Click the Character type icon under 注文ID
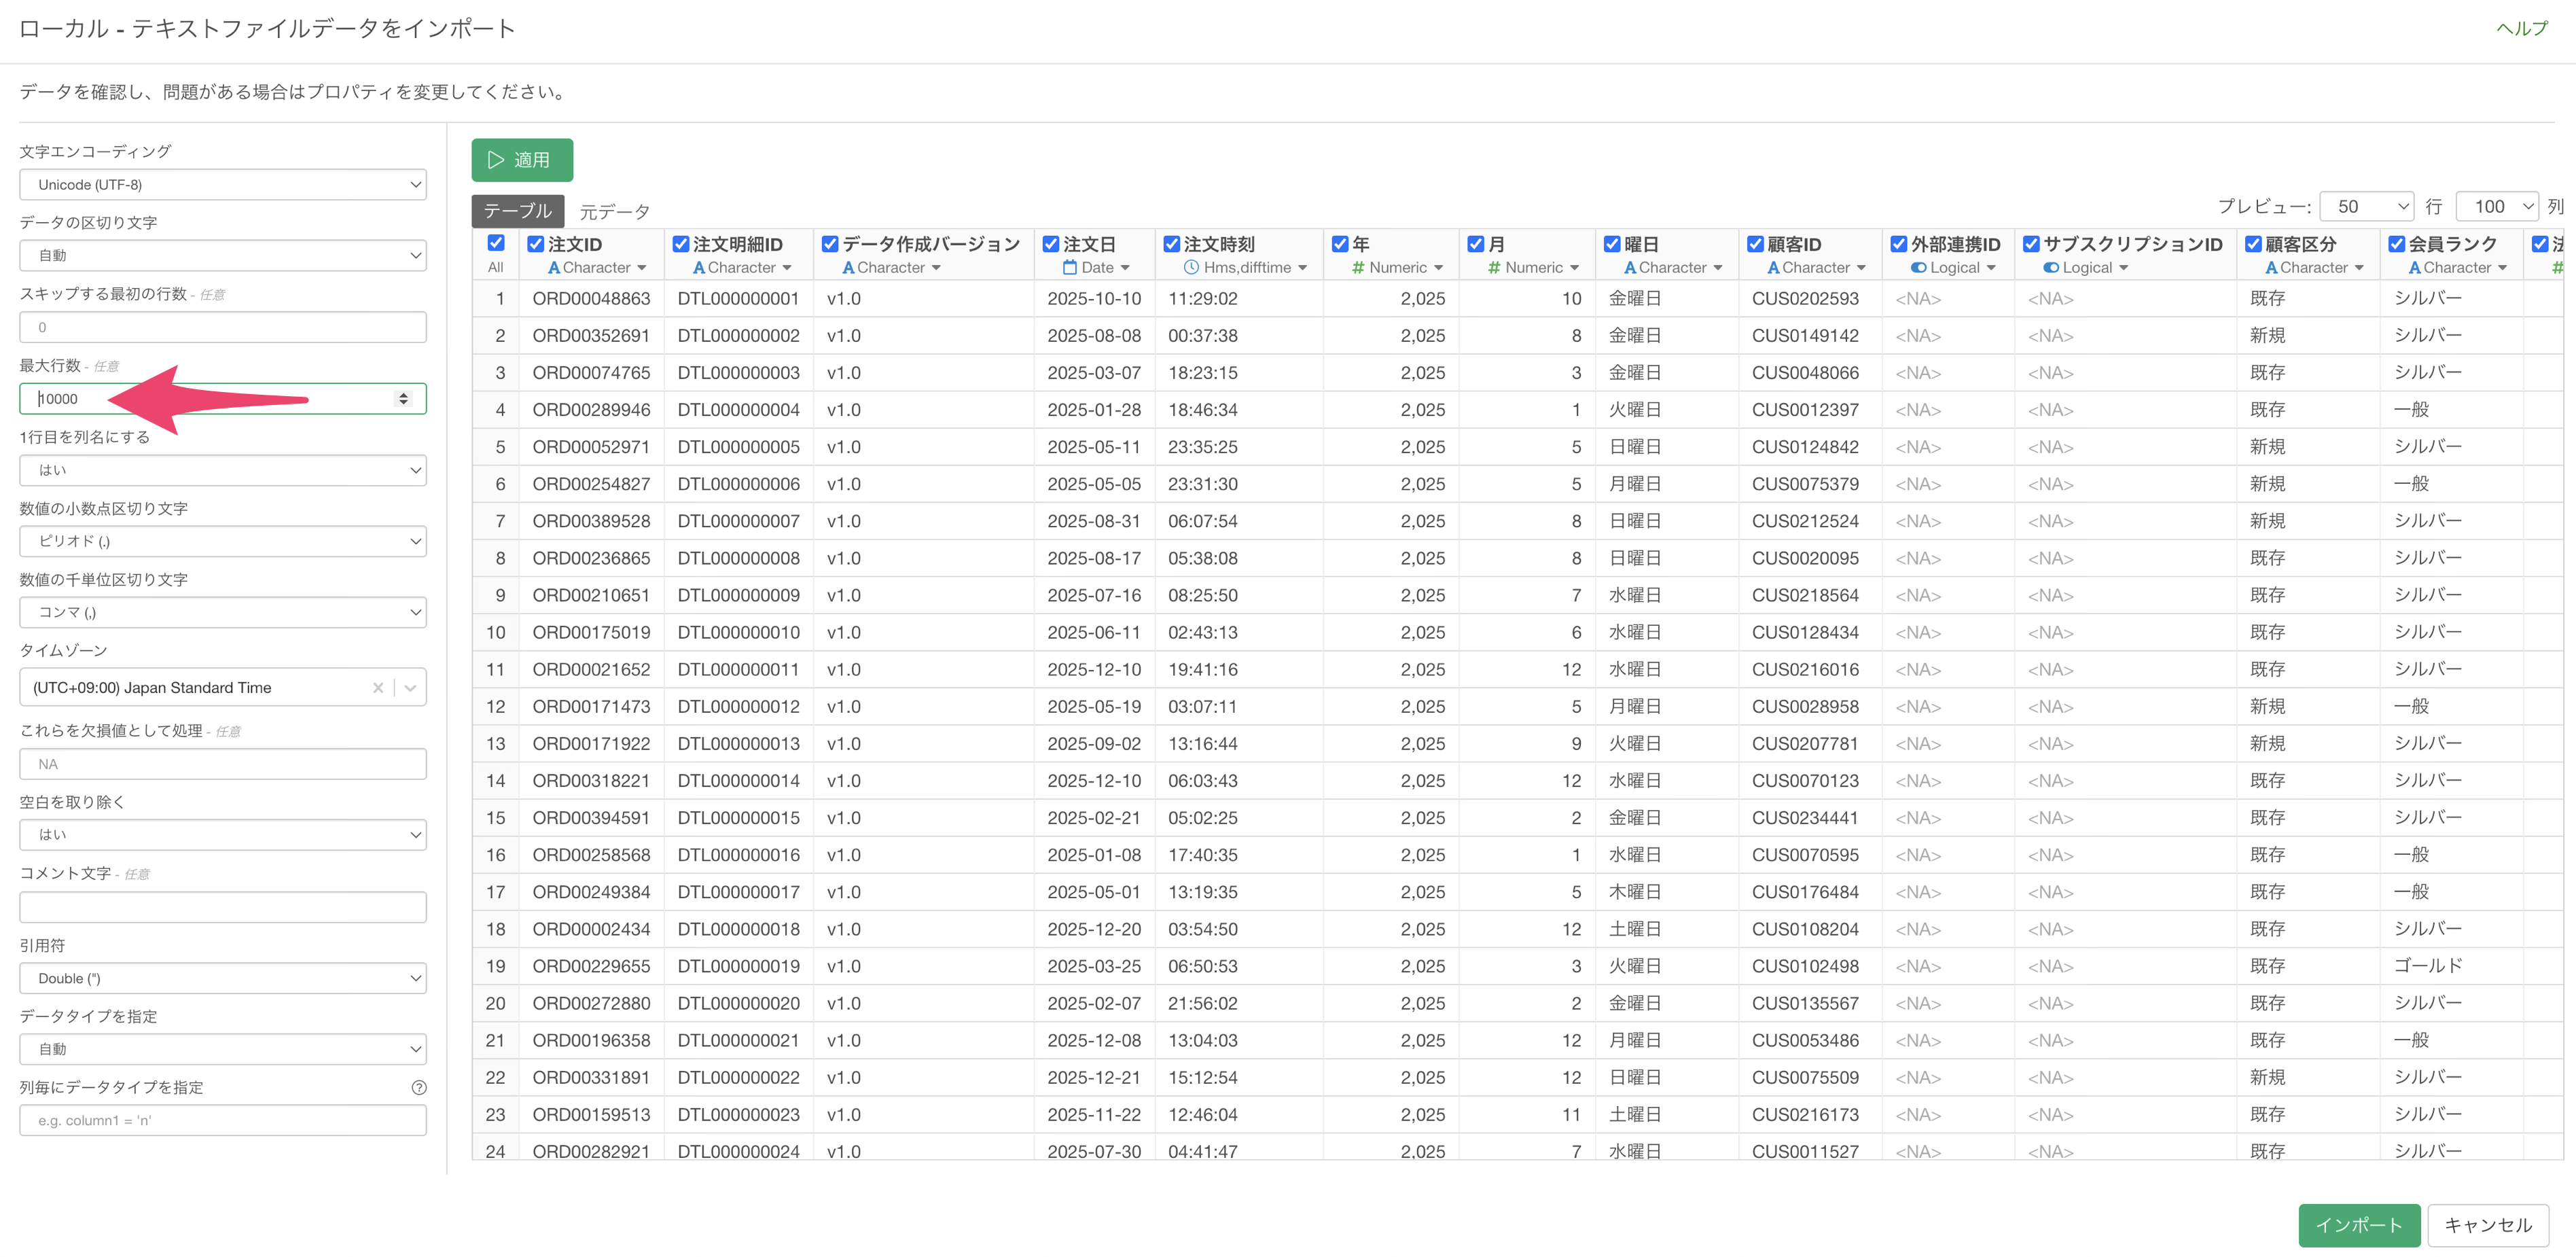2576x1257 pixels. coord(554,268)
